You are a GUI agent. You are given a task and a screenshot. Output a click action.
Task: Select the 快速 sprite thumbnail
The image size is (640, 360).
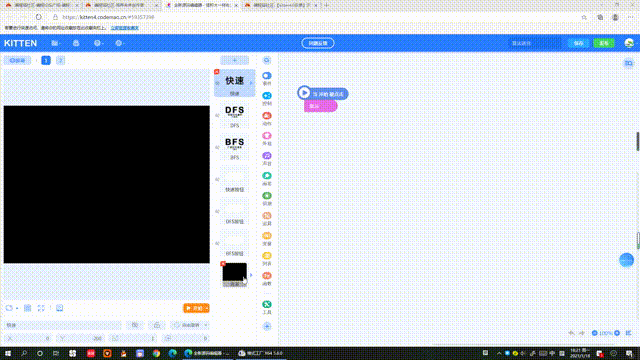coord(235,83)
